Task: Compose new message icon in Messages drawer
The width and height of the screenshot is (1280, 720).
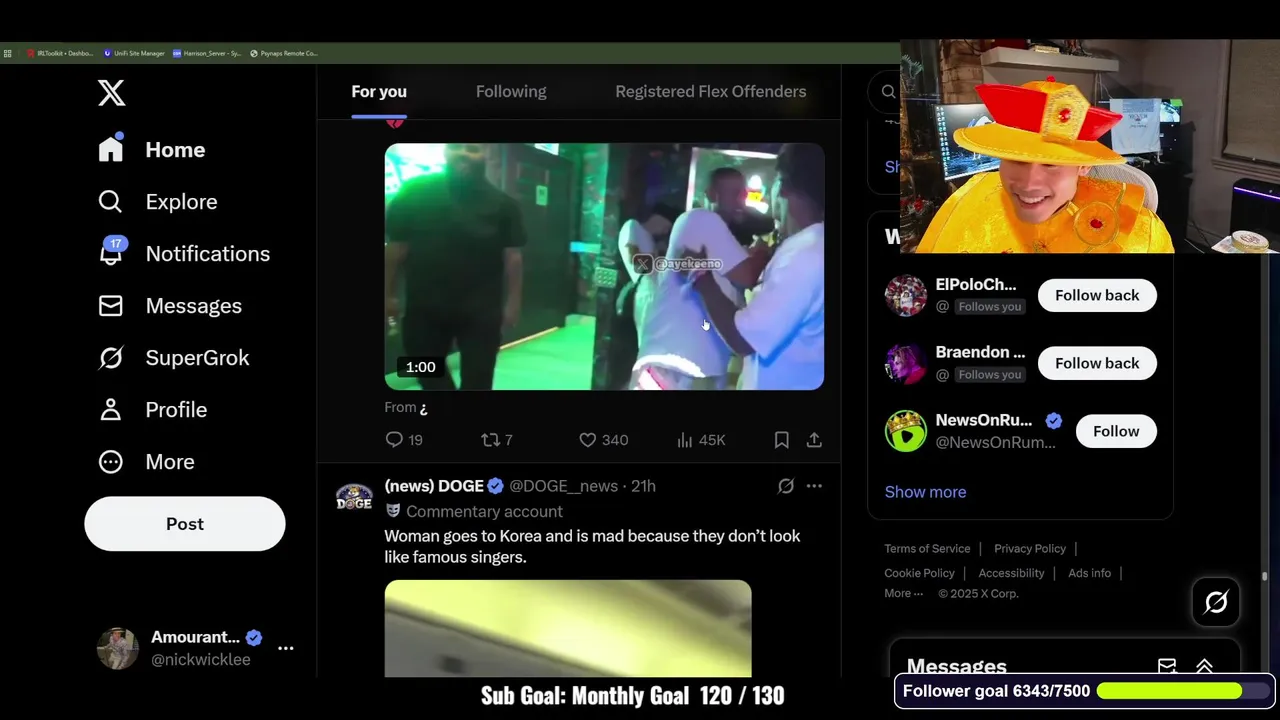Action: (1166, 666)
